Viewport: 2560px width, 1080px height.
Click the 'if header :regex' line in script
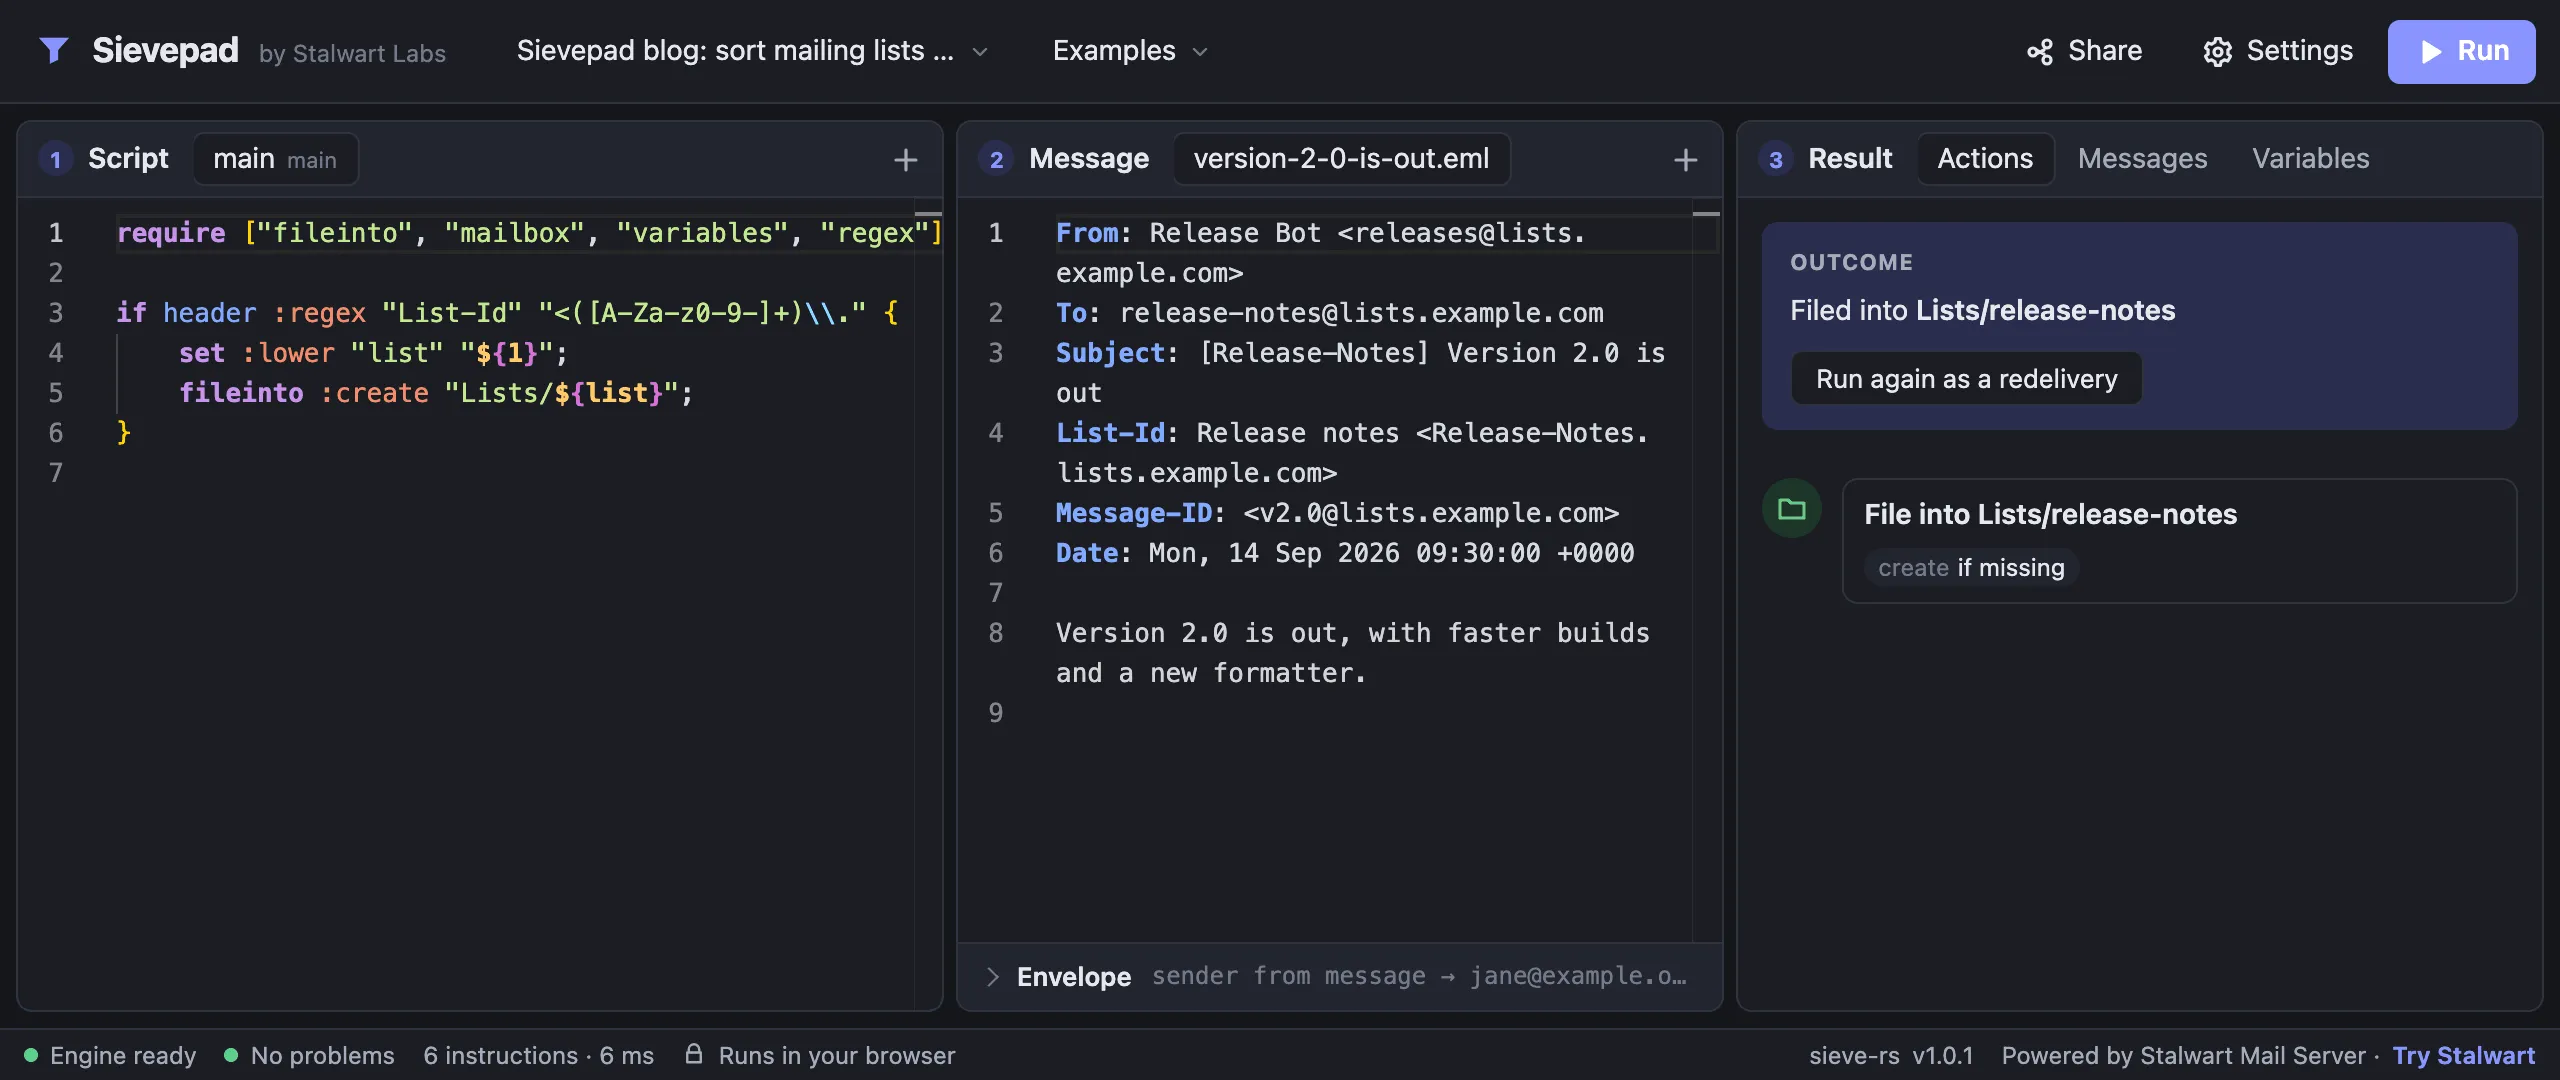pyautogui.click(x=507, y=313)
